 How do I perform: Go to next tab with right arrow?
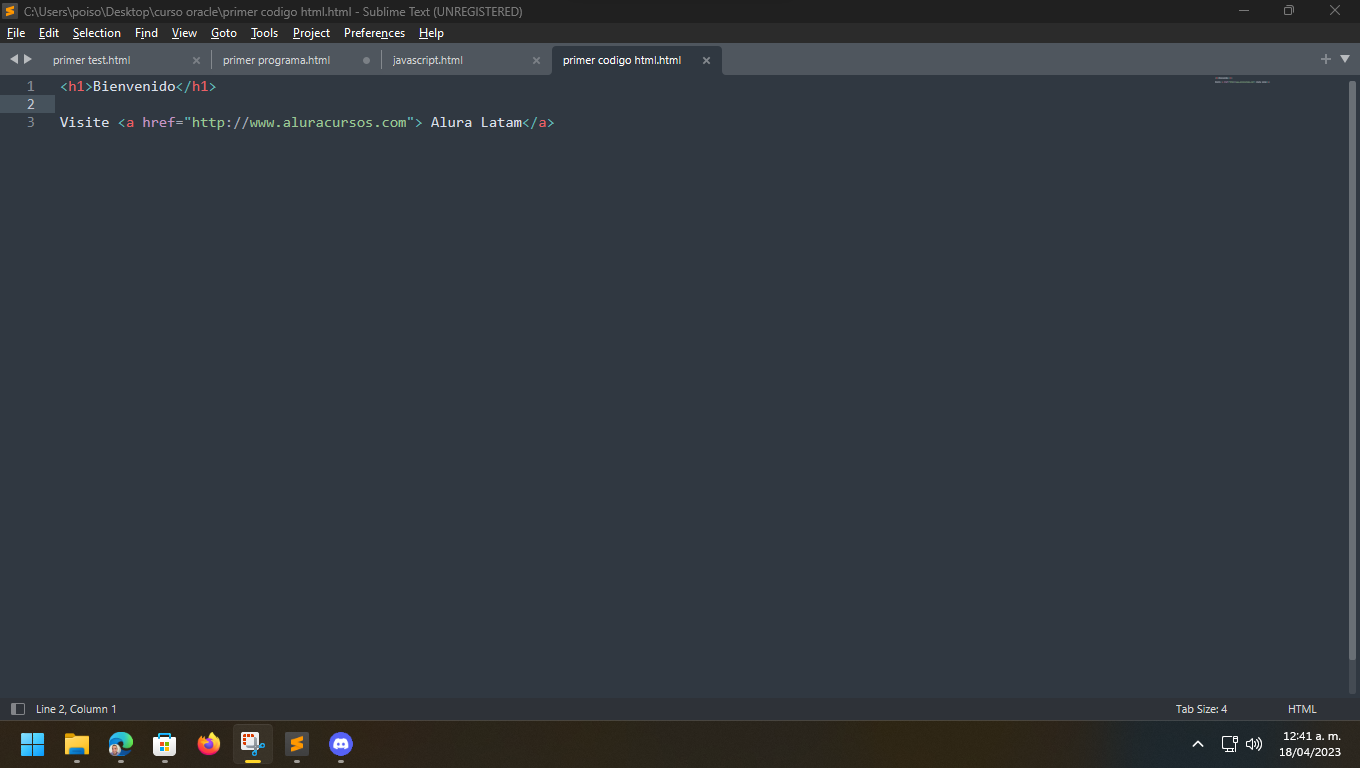pyautogui.click(x=28, y=60)
